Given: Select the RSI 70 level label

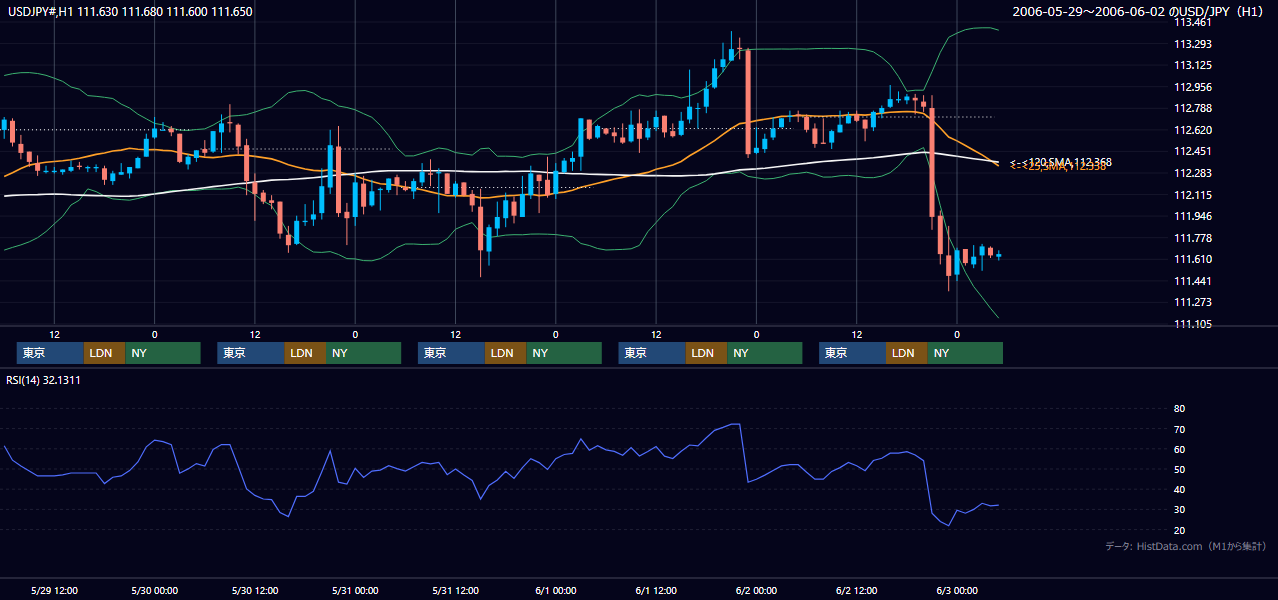Looking at the screenshot, I should 1179,430.
